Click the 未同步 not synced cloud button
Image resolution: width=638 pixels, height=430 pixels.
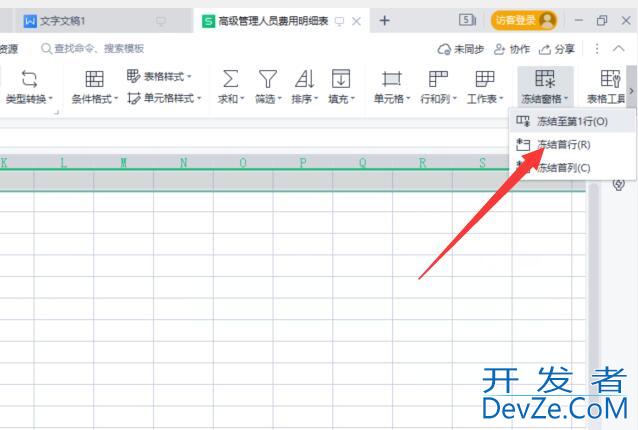tap(461, 49)
